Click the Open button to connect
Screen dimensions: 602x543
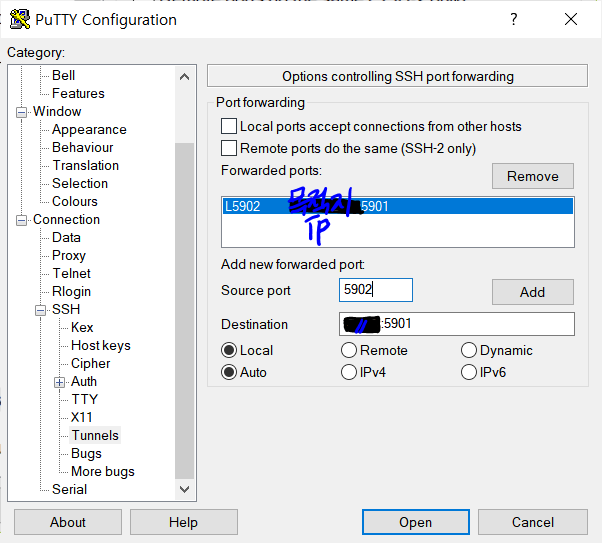[x=415, y=522]
